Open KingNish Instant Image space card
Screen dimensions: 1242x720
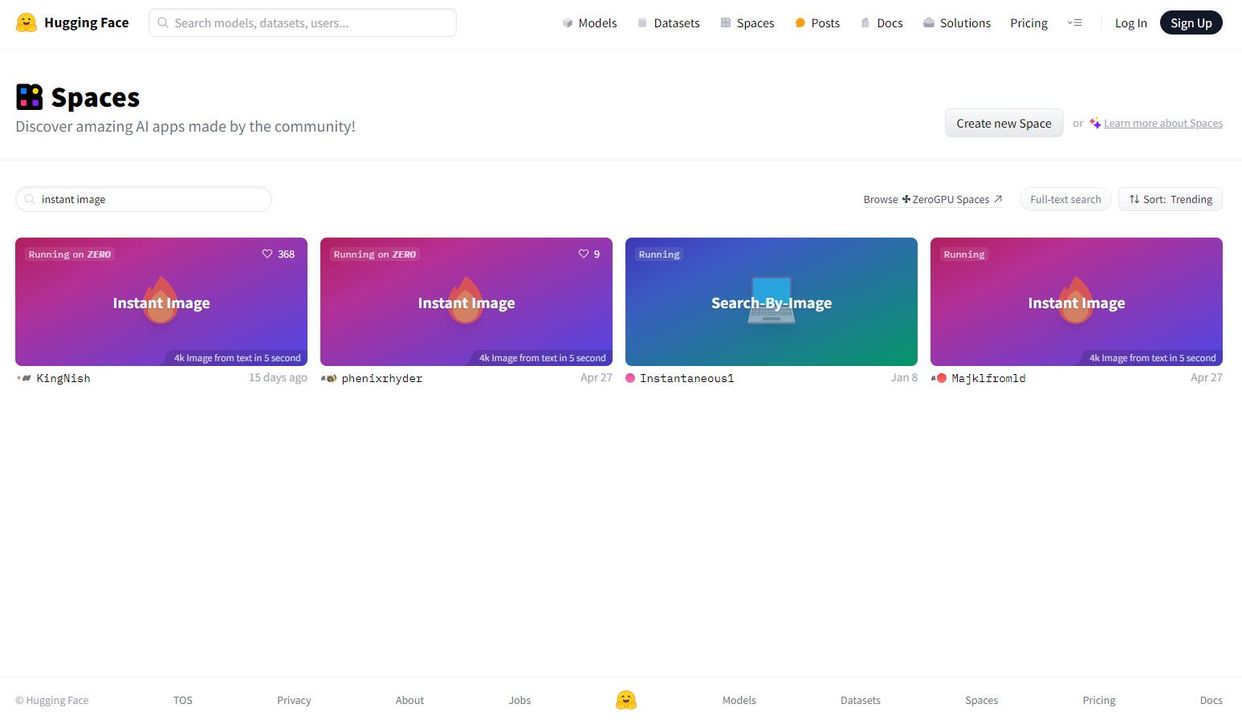point(161,302)
